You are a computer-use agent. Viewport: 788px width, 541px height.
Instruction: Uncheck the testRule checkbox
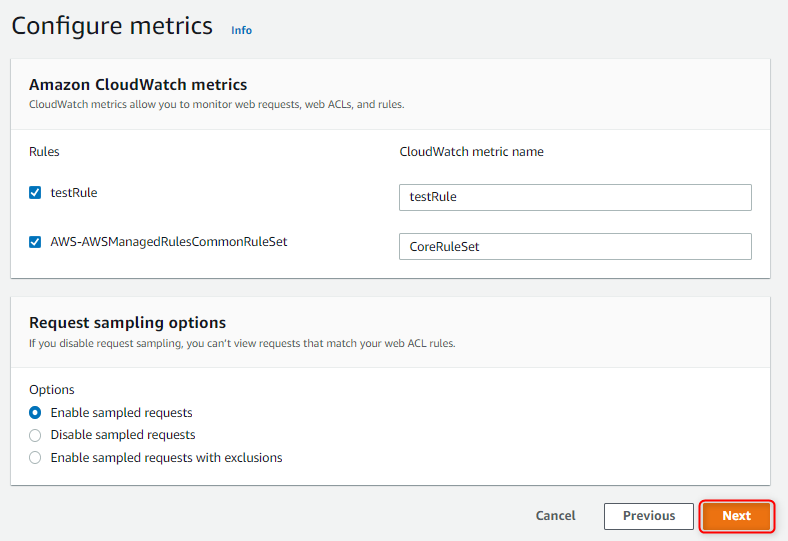tap(36, 193)
